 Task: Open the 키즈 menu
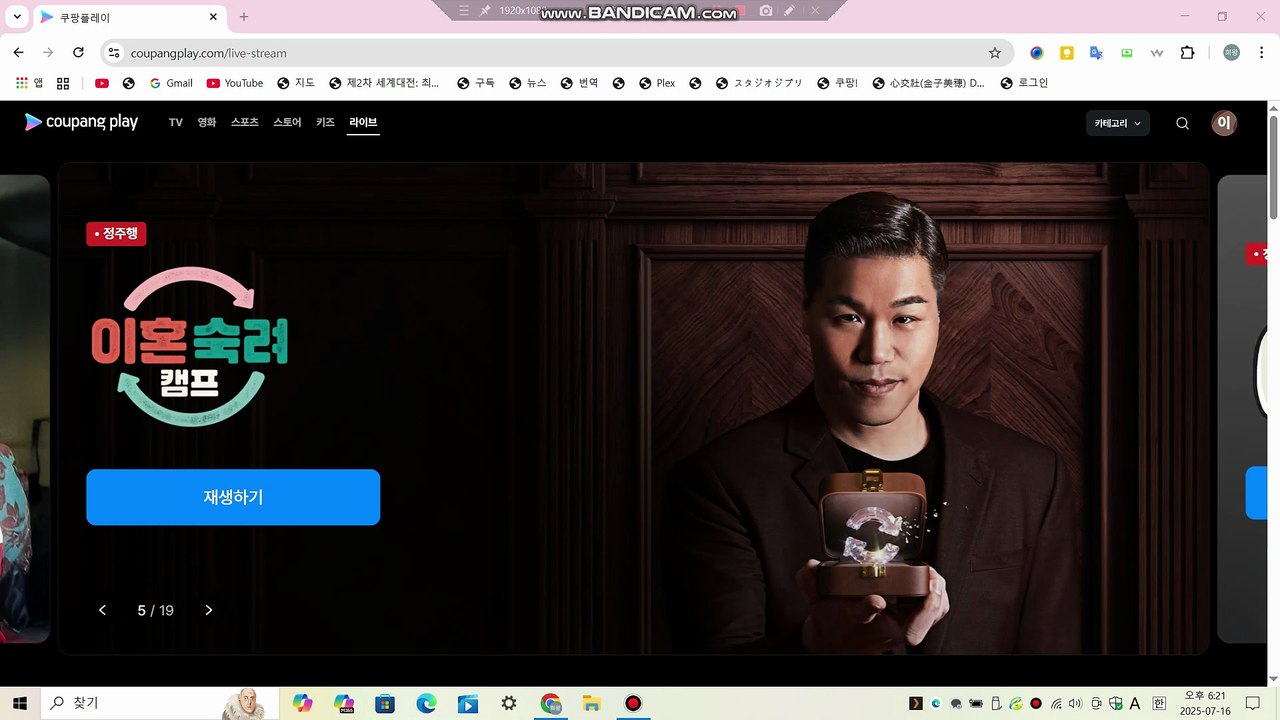pos(325,122)
